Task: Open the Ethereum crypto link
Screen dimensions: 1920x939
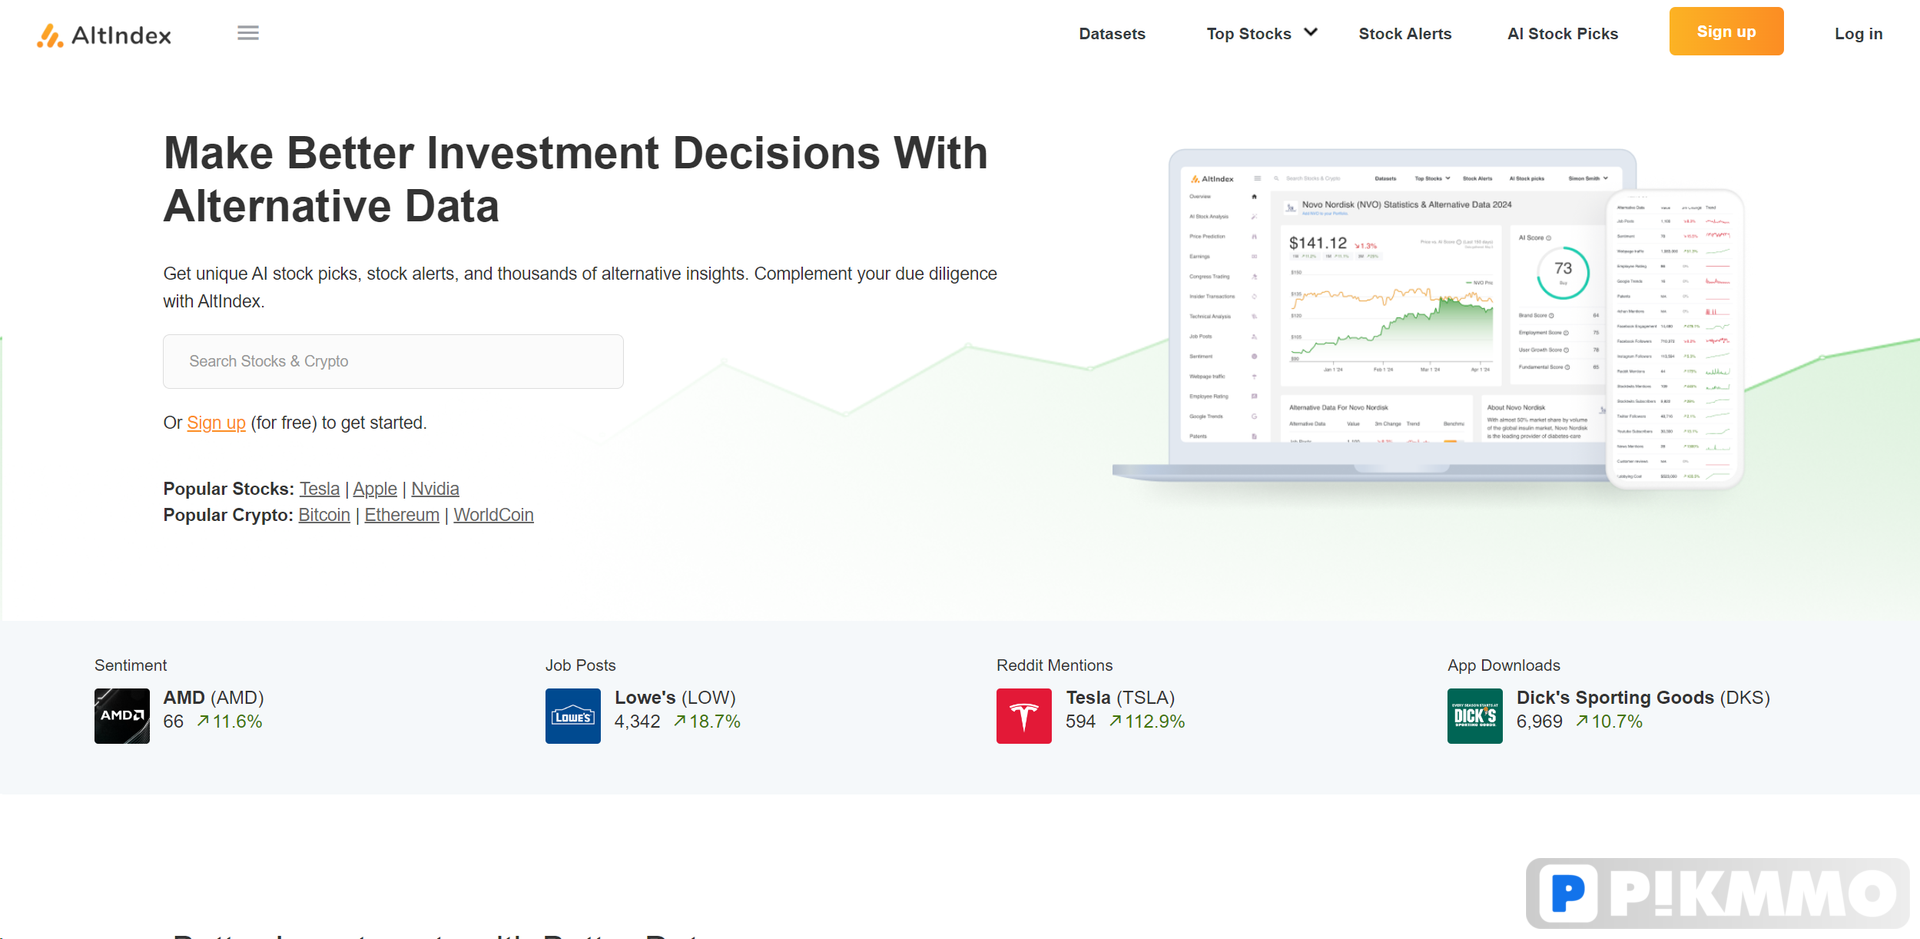Action: (x=402, y=515)
